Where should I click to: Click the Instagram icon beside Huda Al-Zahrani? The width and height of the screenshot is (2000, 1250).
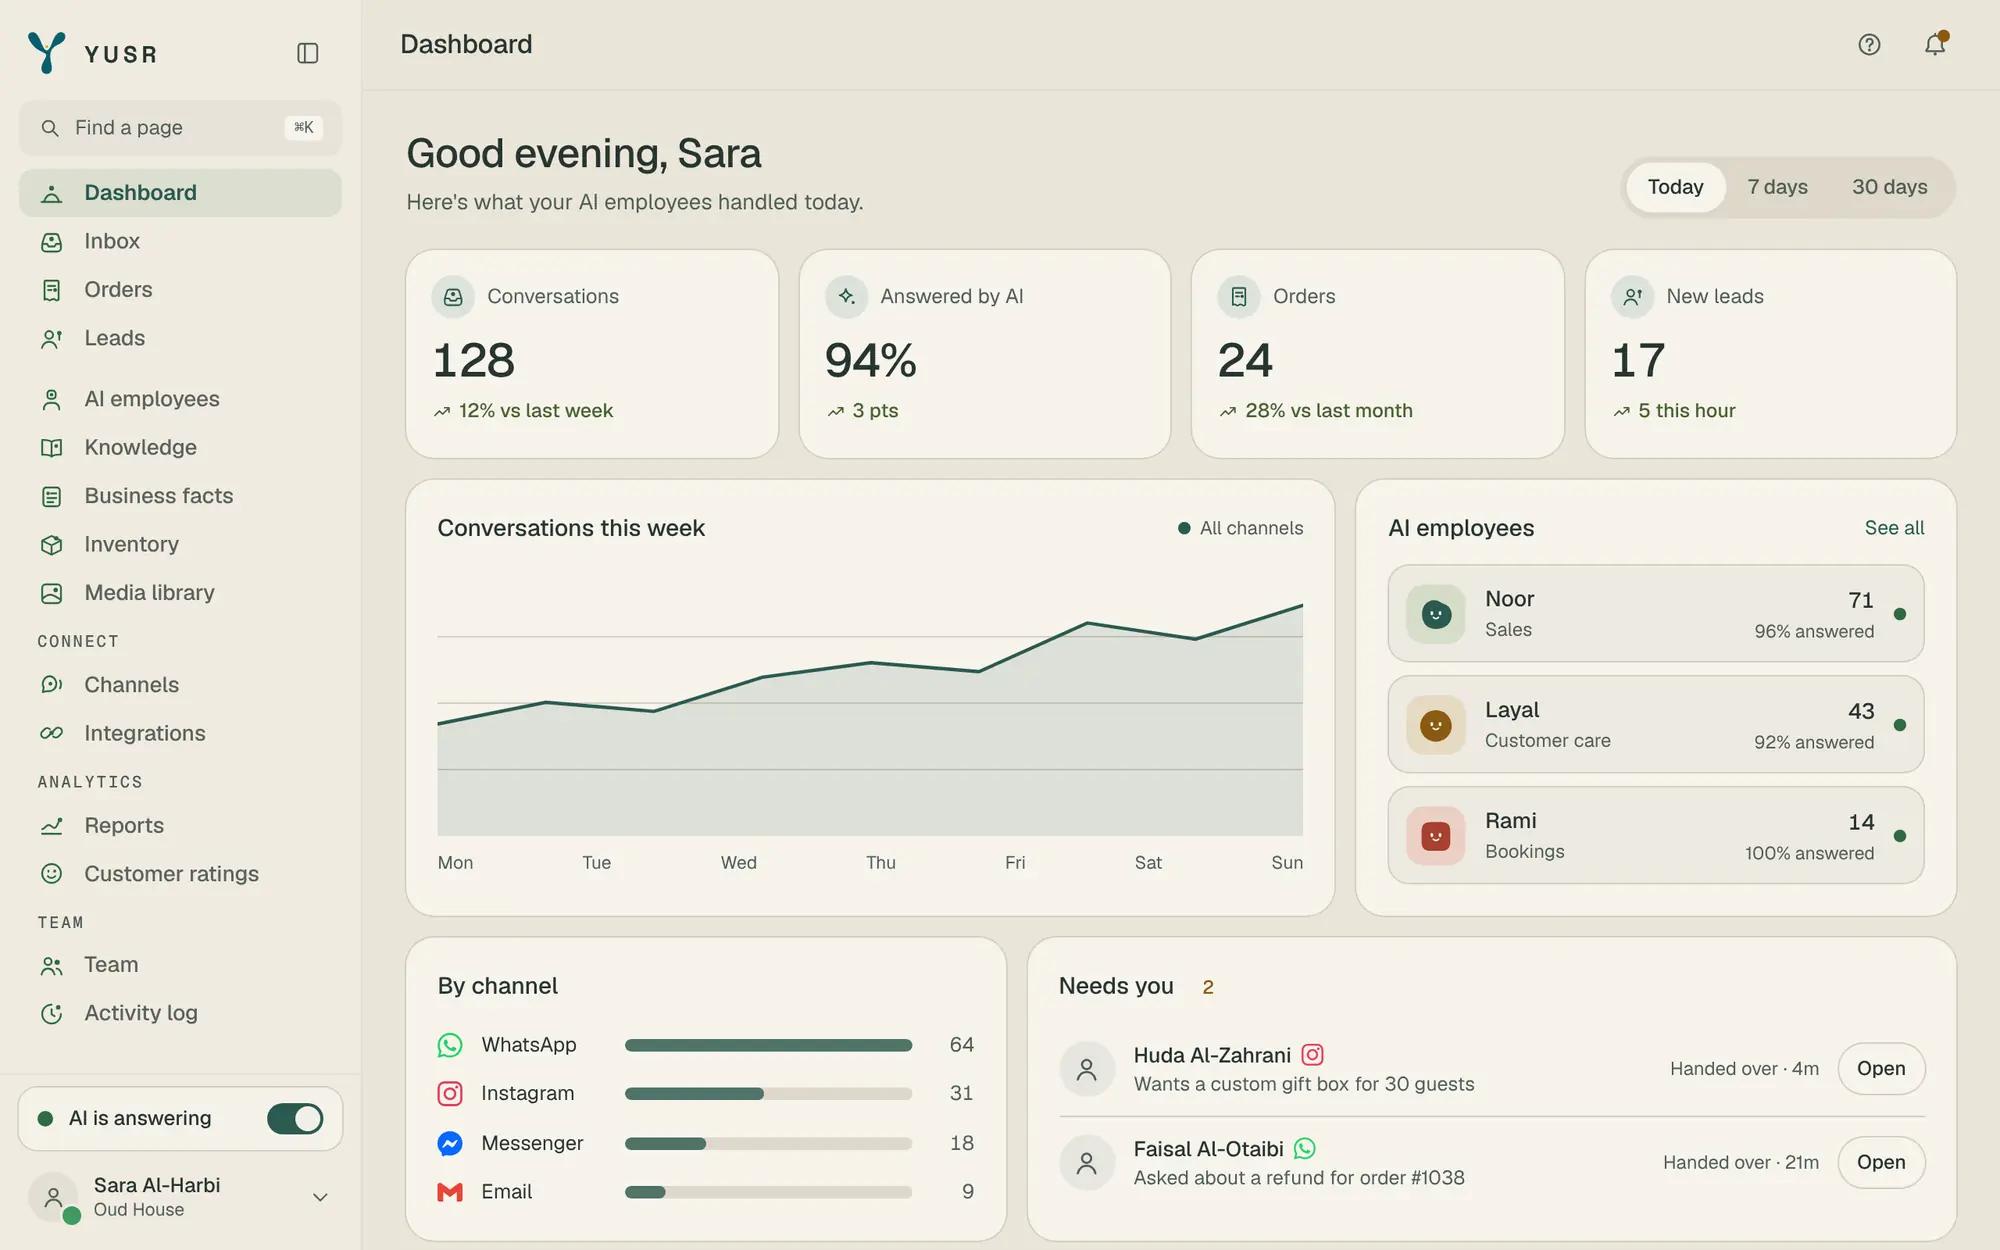pos(1312,1055)
